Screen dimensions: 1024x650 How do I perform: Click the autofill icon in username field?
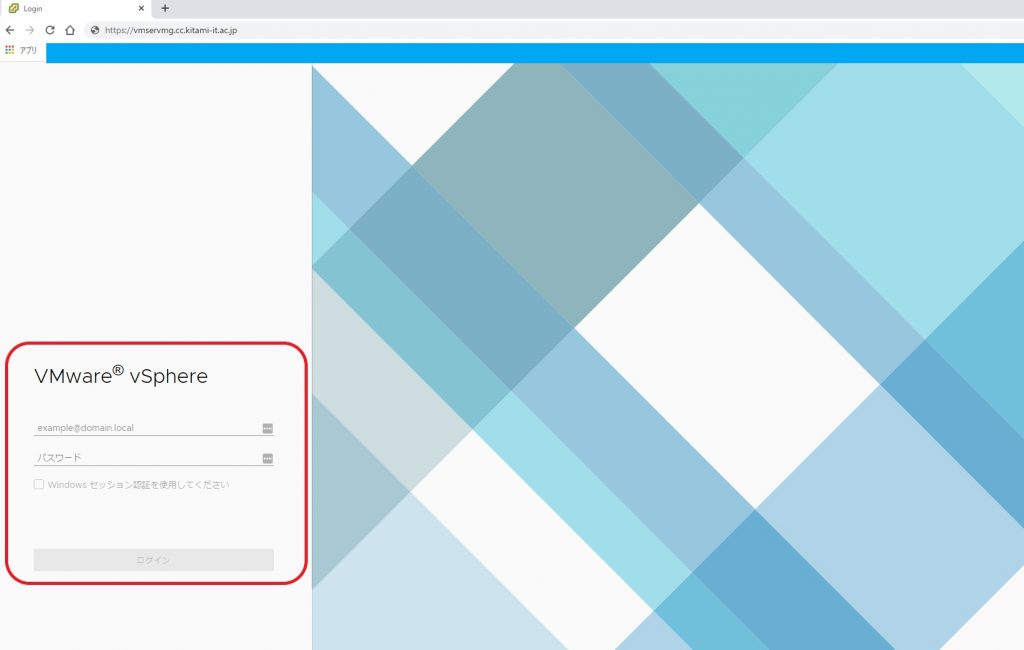point(268,428)
